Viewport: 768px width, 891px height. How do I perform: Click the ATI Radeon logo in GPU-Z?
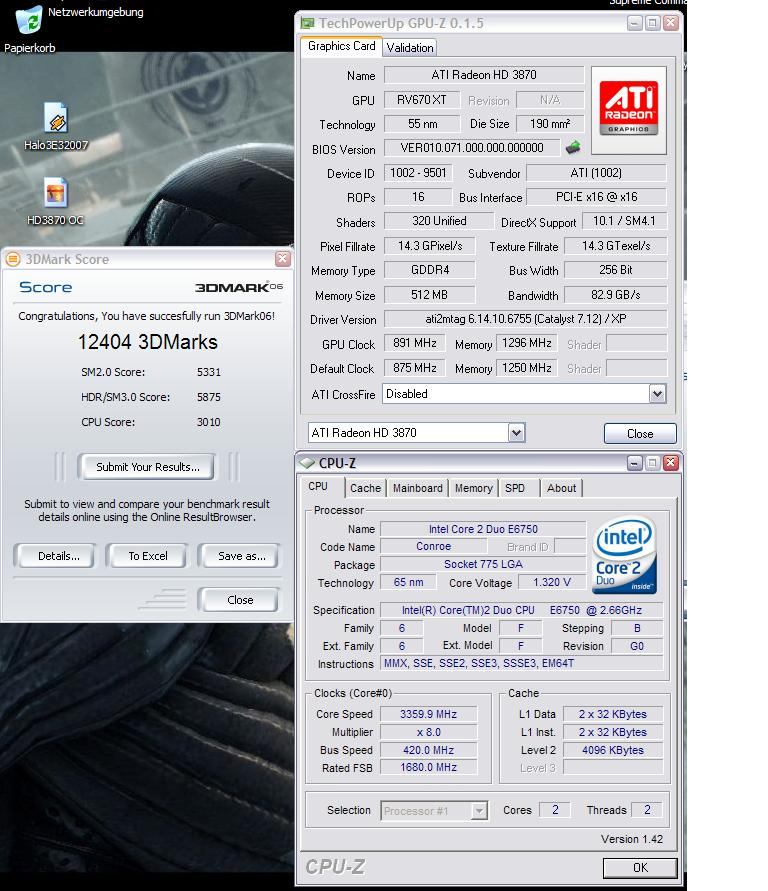point(628,110)
